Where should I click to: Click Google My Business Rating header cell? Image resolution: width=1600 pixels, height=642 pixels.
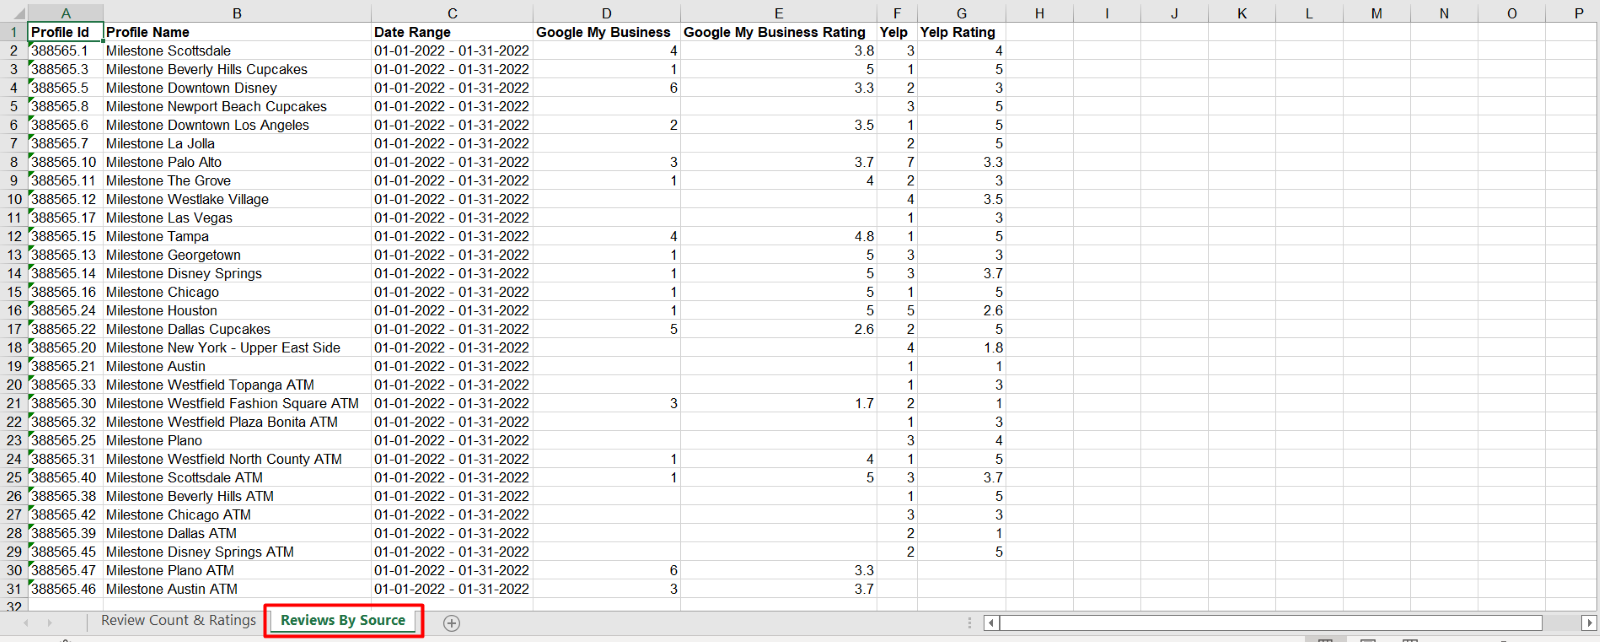(x=779, y=32)
